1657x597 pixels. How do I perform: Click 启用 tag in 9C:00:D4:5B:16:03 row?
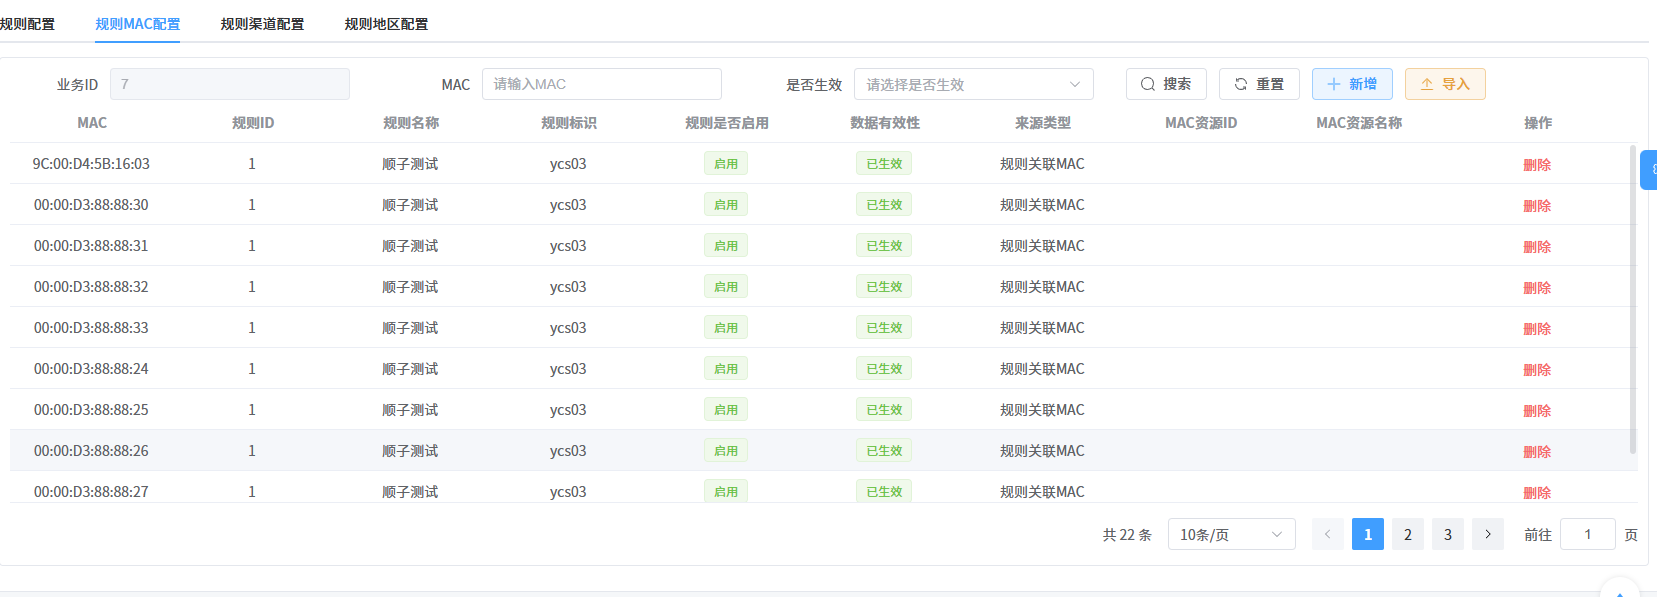point(726,164)
